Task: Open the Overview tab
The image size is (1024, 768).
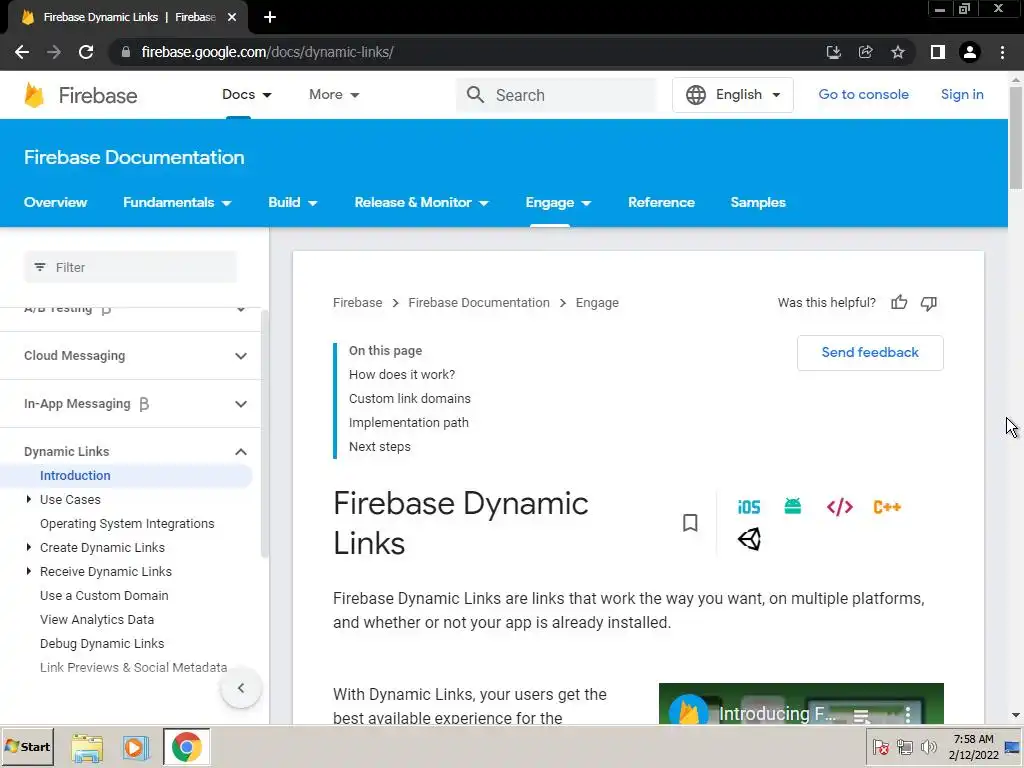Action: pyautogui.click(x=56, y=202)
